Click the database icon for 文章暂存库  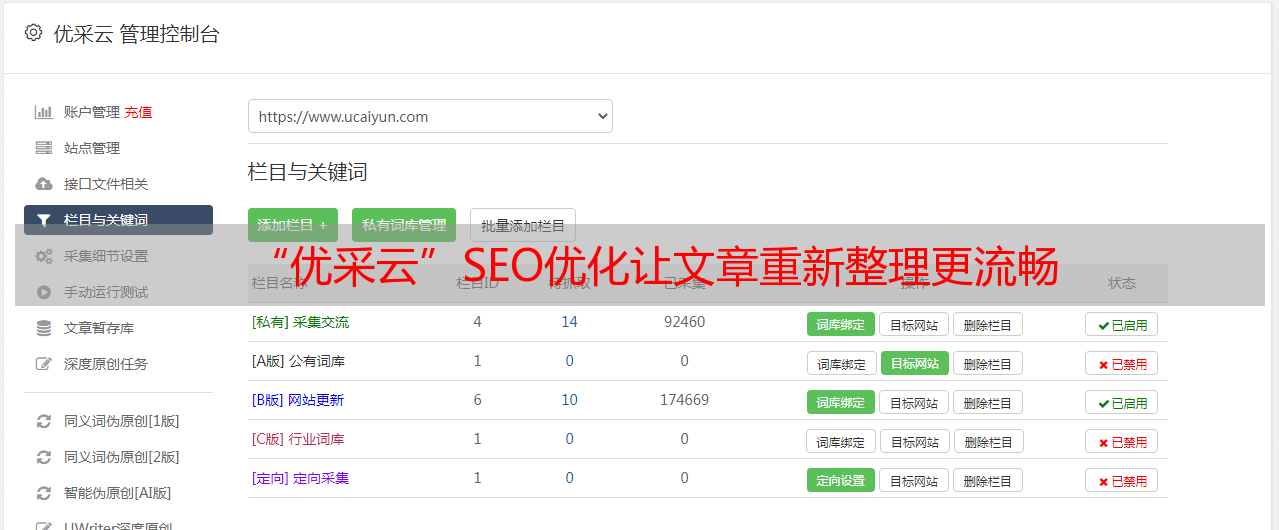pos(43,328)
